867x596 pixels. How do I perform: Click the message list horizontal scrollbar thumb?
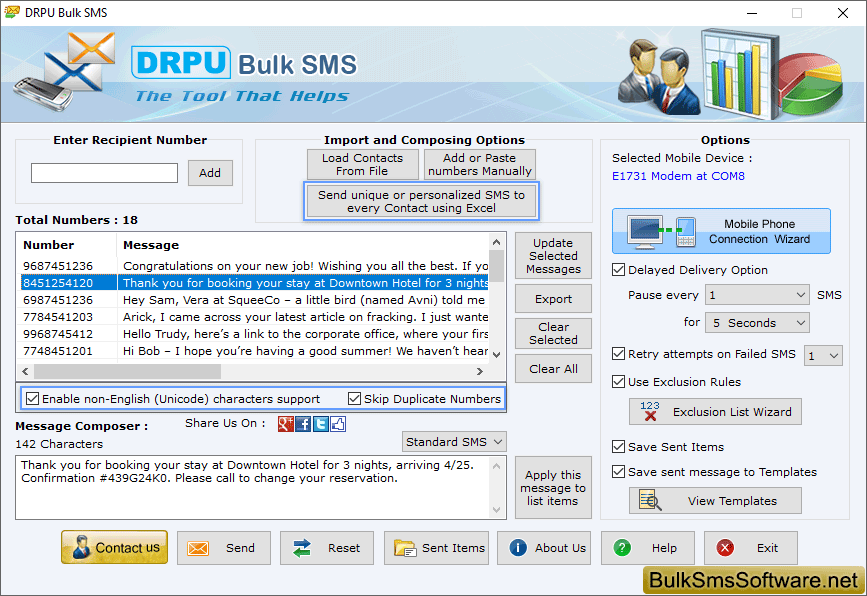128,372
